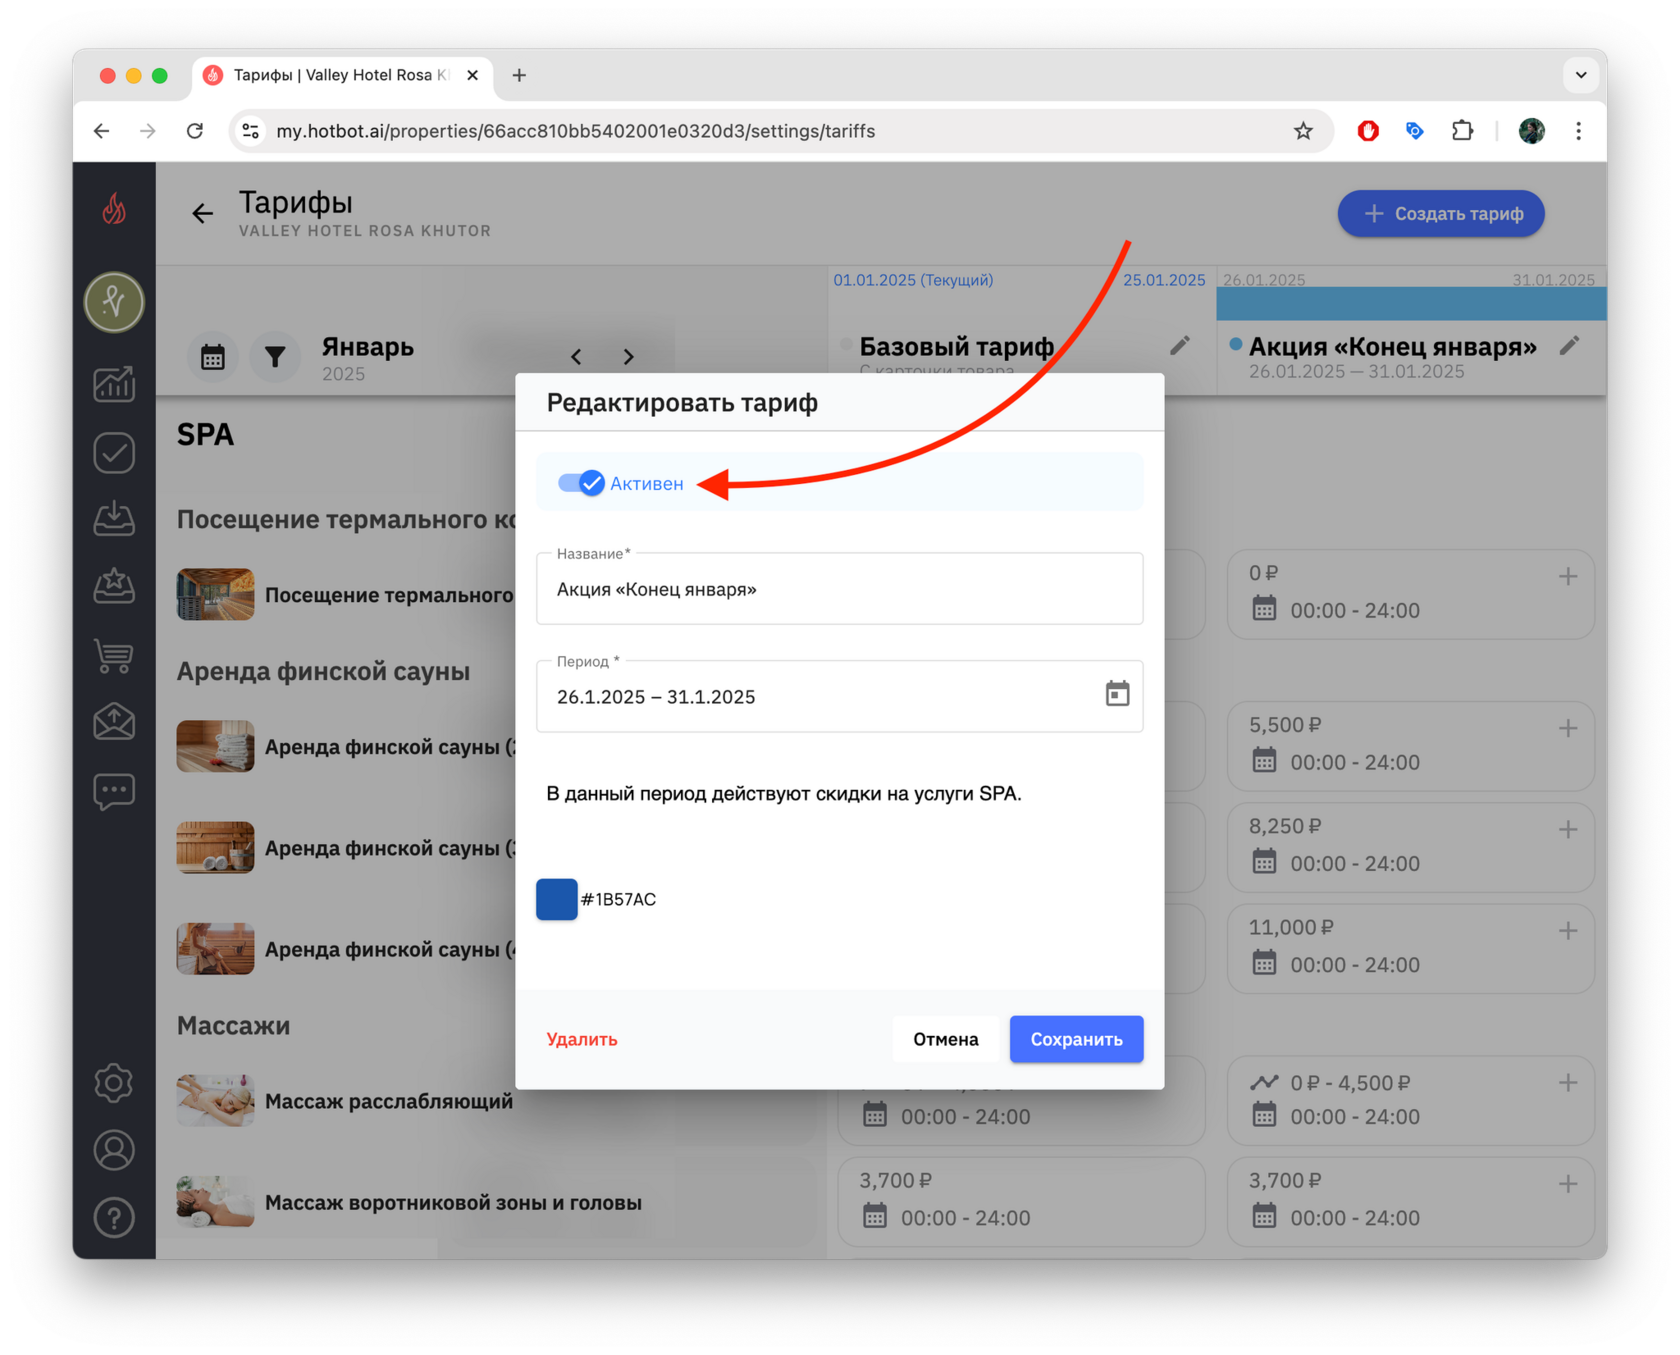
Task: Open the settings gear in sidebar
Action: pos(114,1083)
